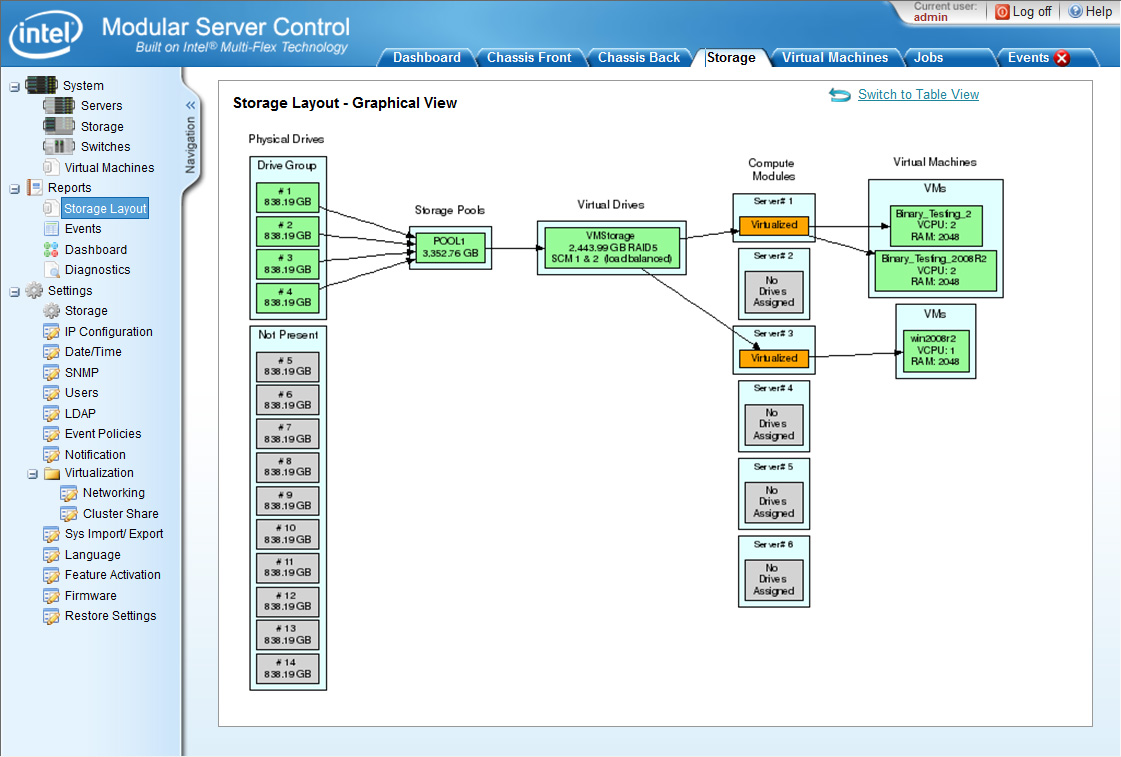Click the SNMP settings icon
The image size is (1121, 757).
coord(51,372)
